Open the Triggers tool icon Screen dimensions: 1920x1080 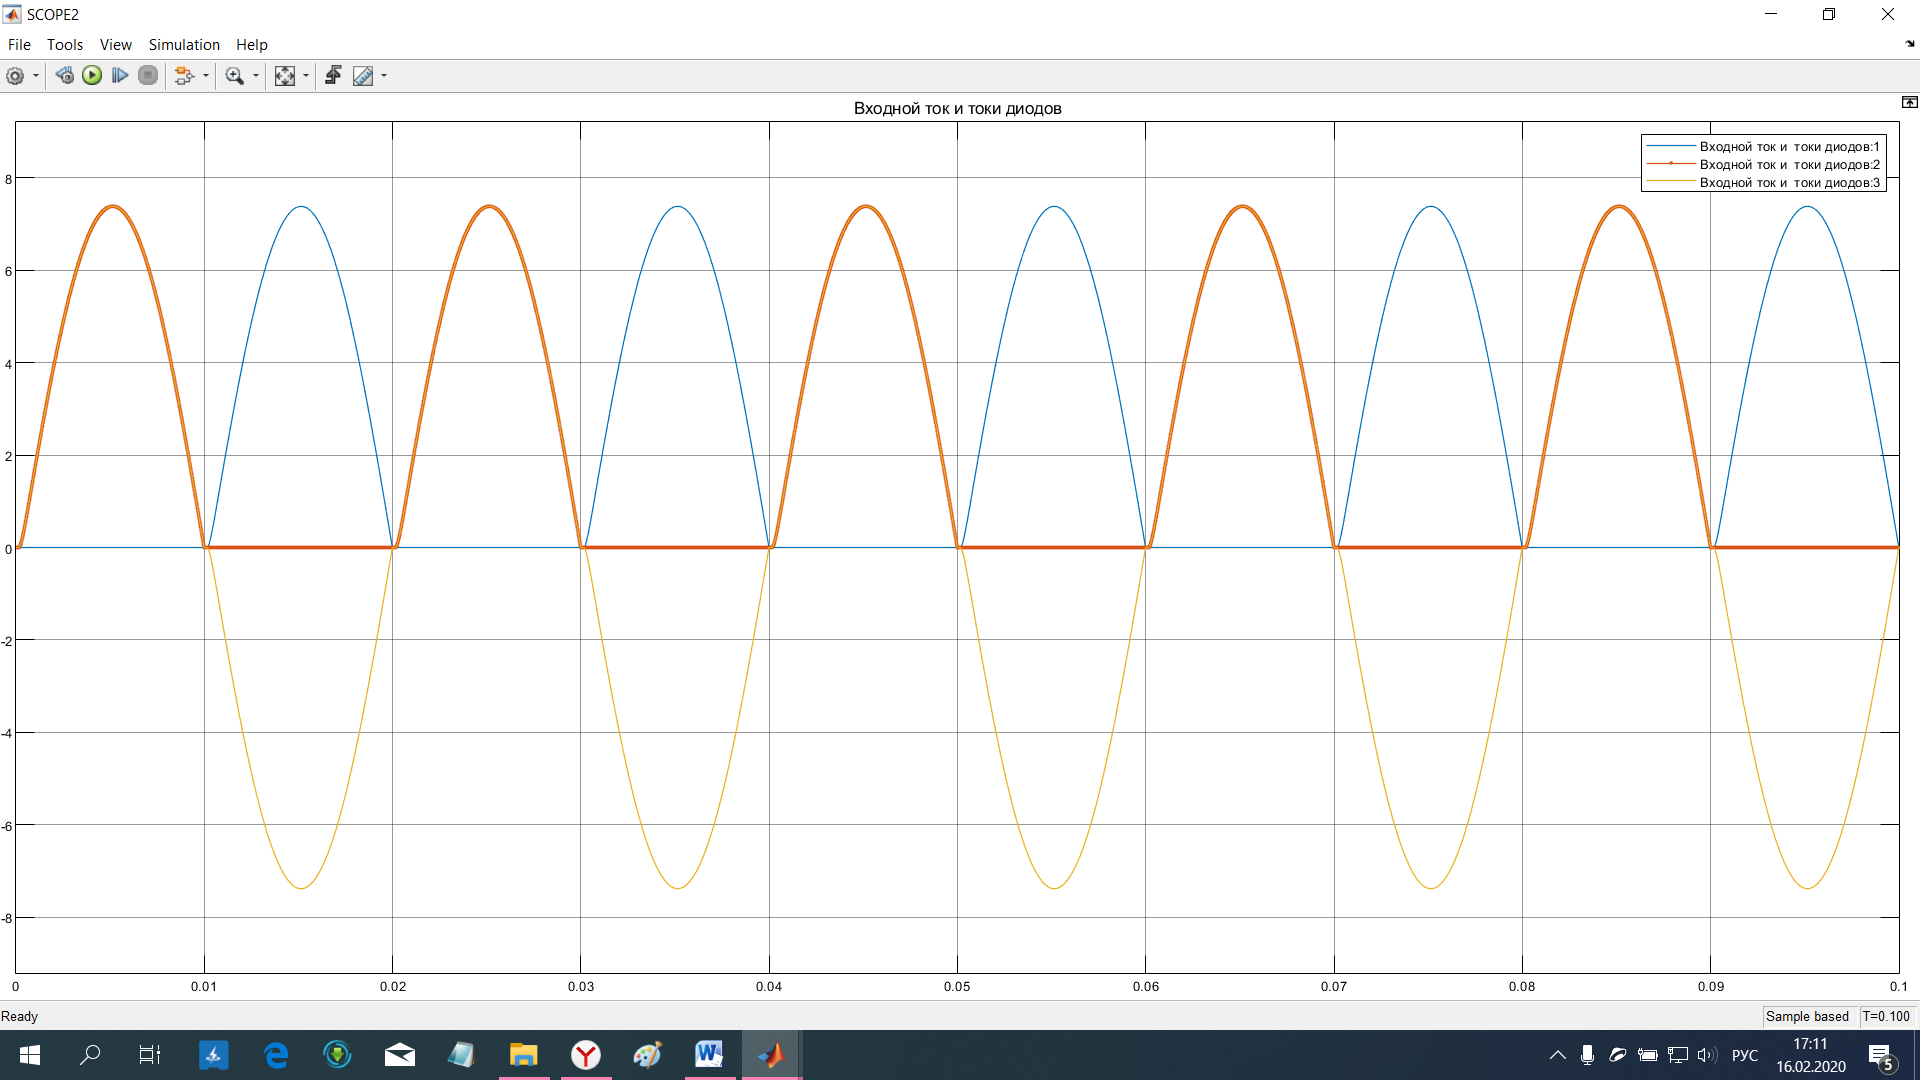tap(333, 76)
